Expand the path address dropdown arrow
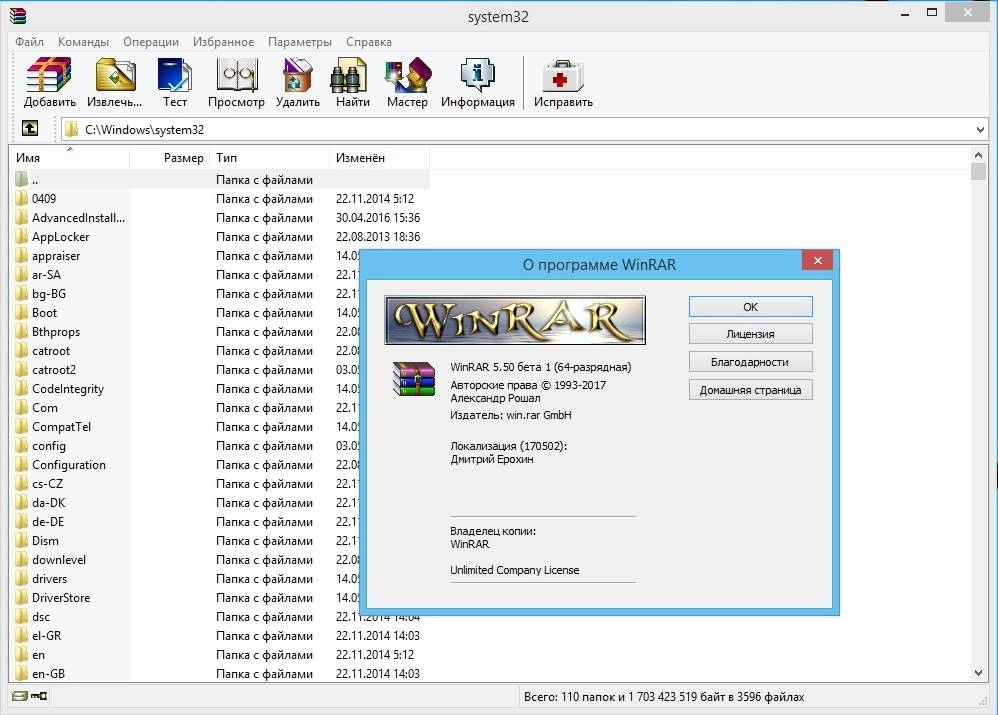Screen dimensions: 998x715 pyautogui.click(x=980, y=130)
